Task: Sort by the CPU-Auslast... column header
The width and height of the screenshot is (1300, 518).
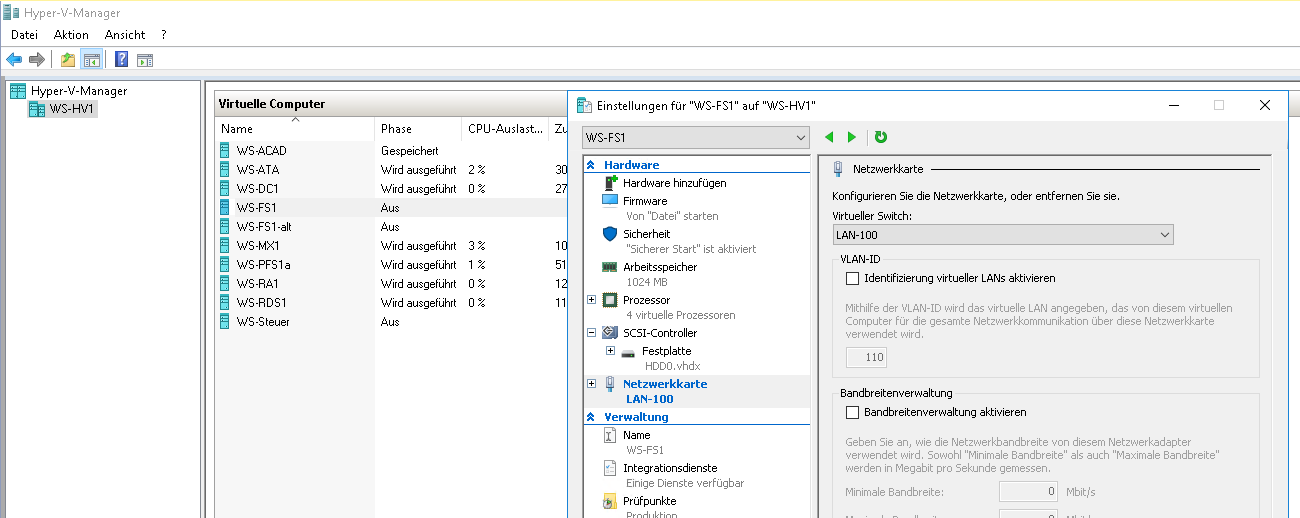Action: (505, 129)
